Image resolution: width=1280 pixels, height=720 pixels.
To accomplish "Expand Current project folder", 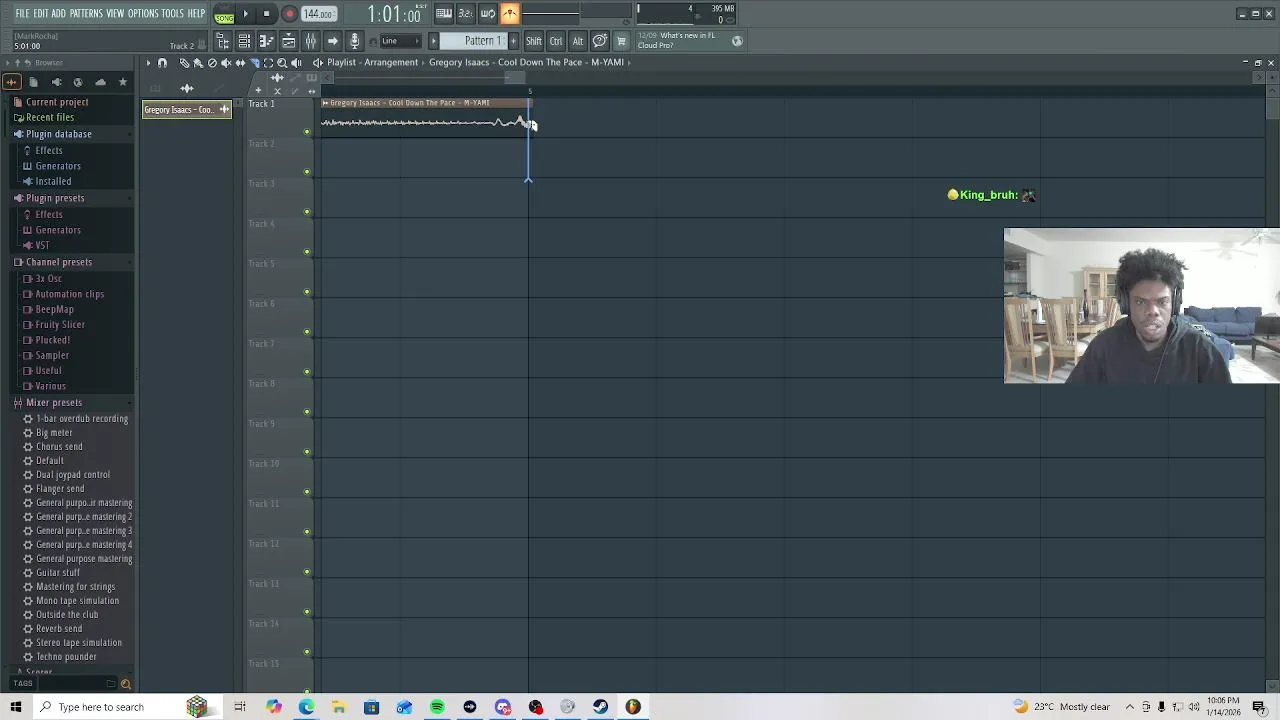I will [57, 102].
